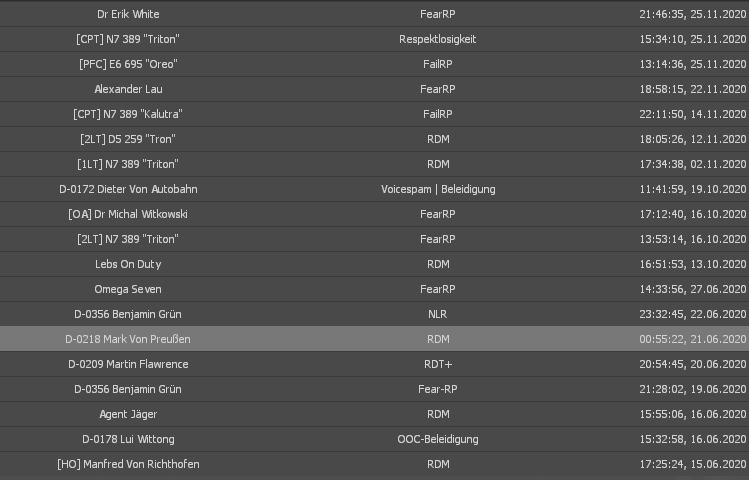Click the Voicespam | Beleidigung reason cell
The height and width of the screenshot is (480, 749).
pos(438,189)
